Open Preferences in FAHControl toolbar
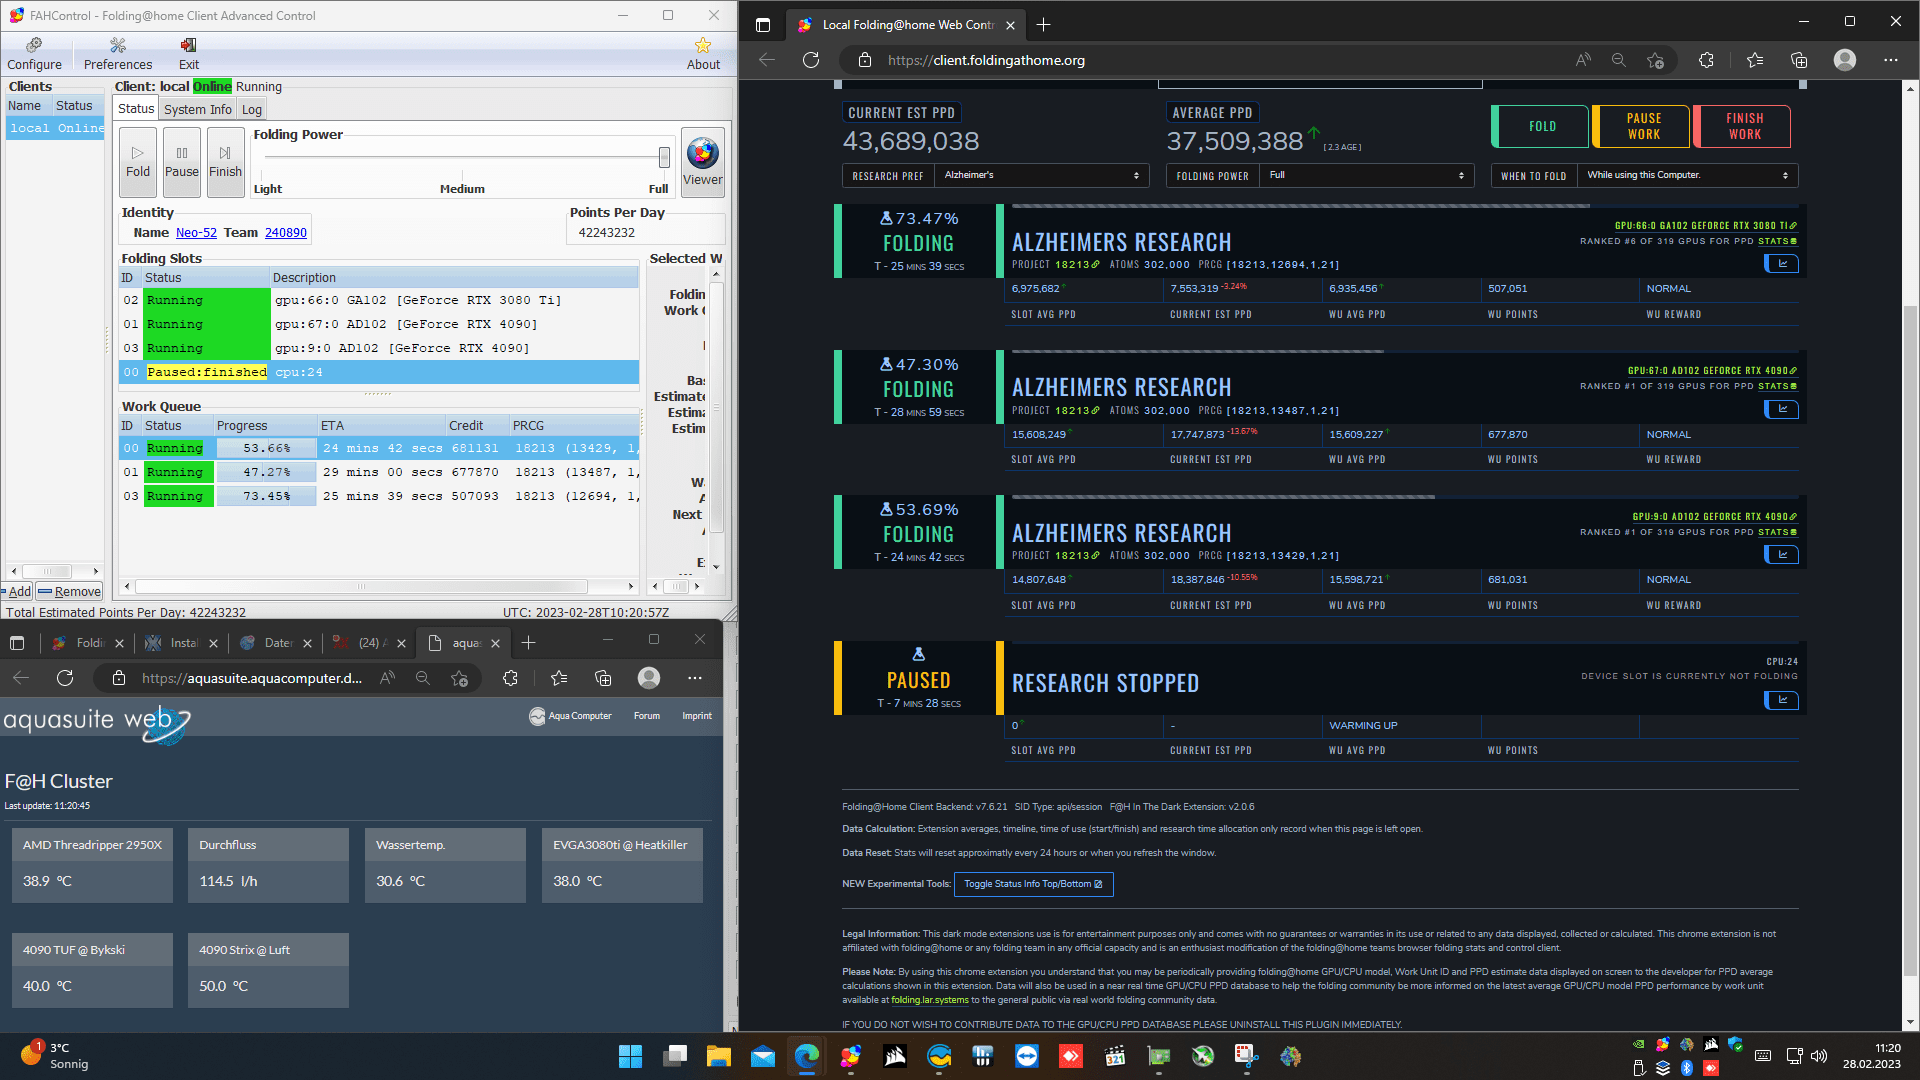This screenshot has width=1920, height=1080. tap(118, 54)
